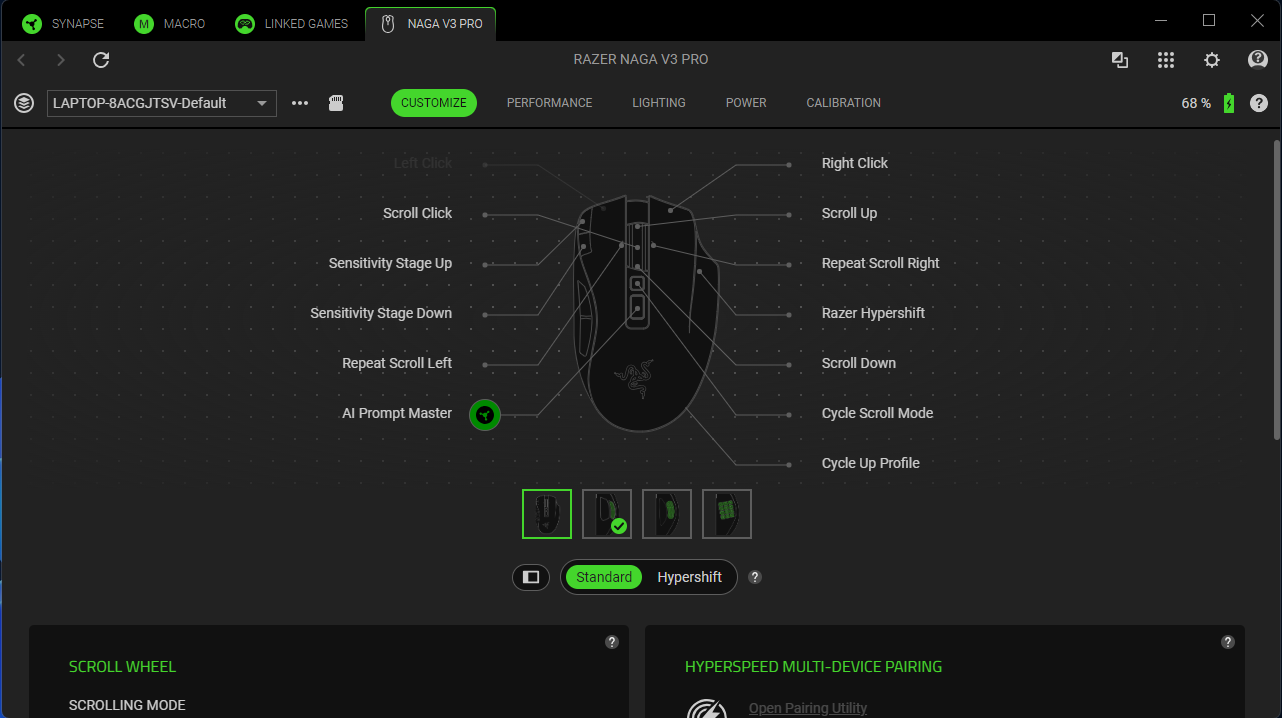Viewport: 1282px width, 718px height.
Task: Open the POWER section
Action: (x=746, y=103)
